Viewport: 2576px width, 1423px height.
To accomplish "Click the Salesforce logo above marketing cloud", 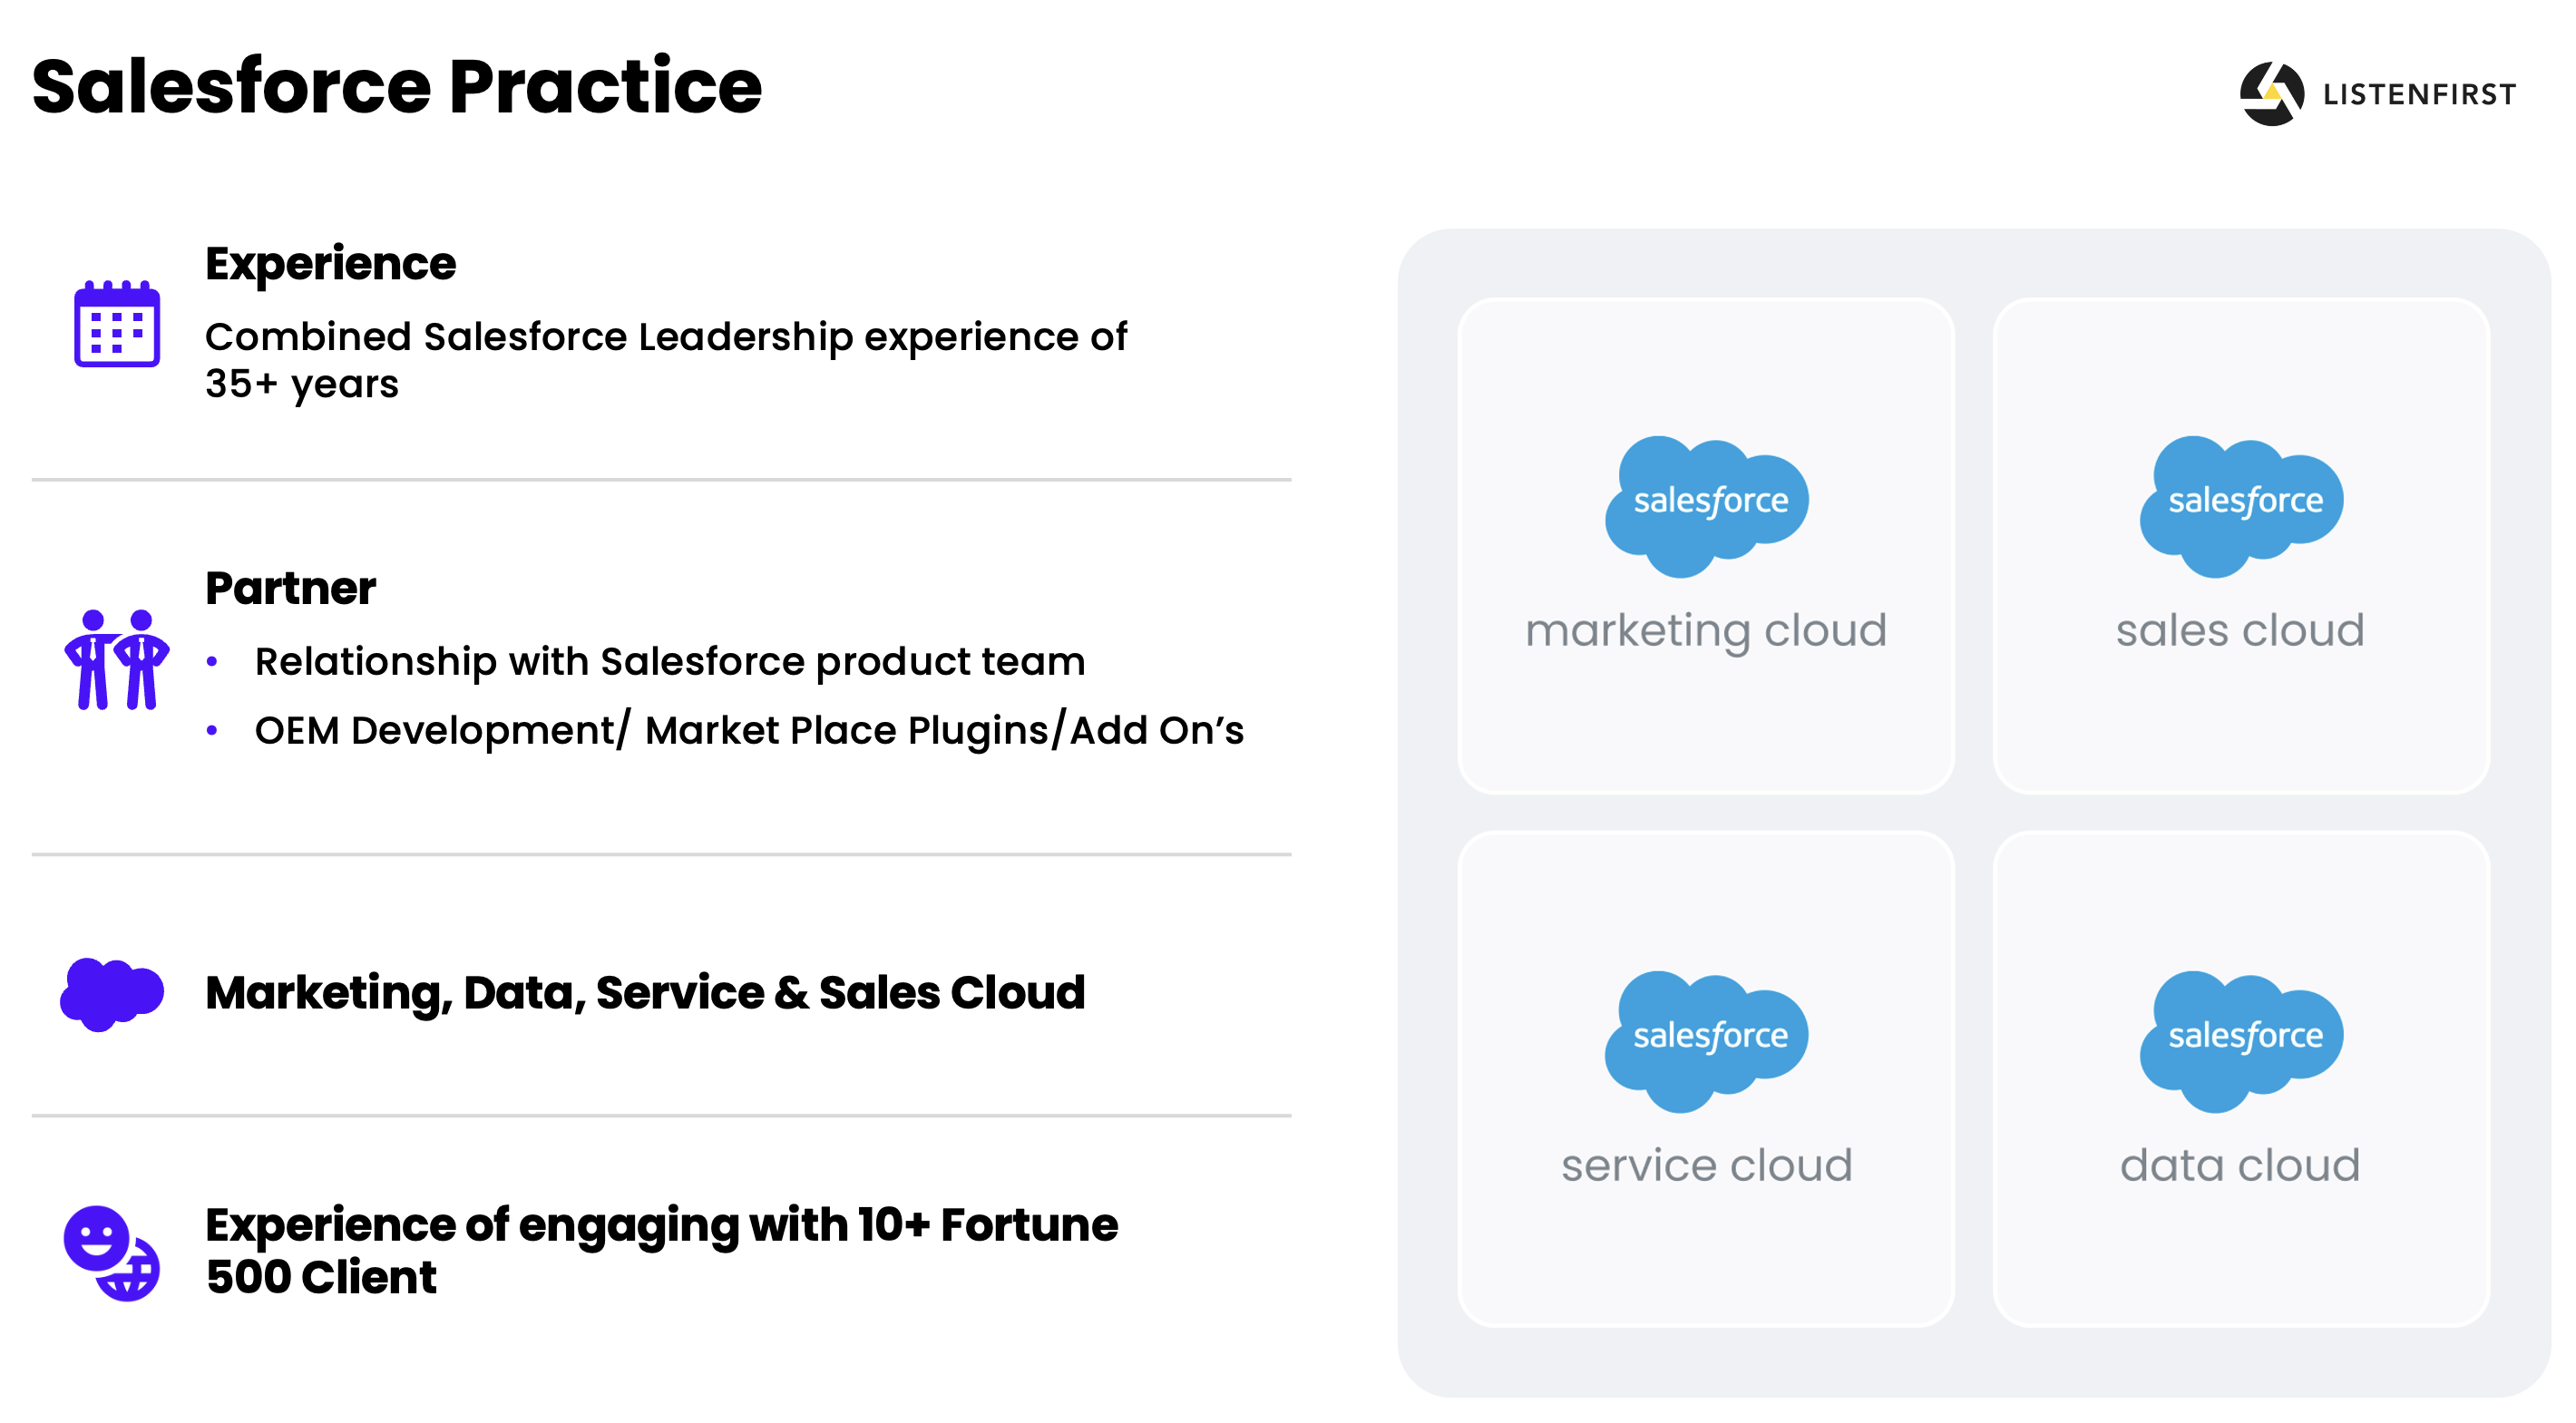I will [1706, 506].
